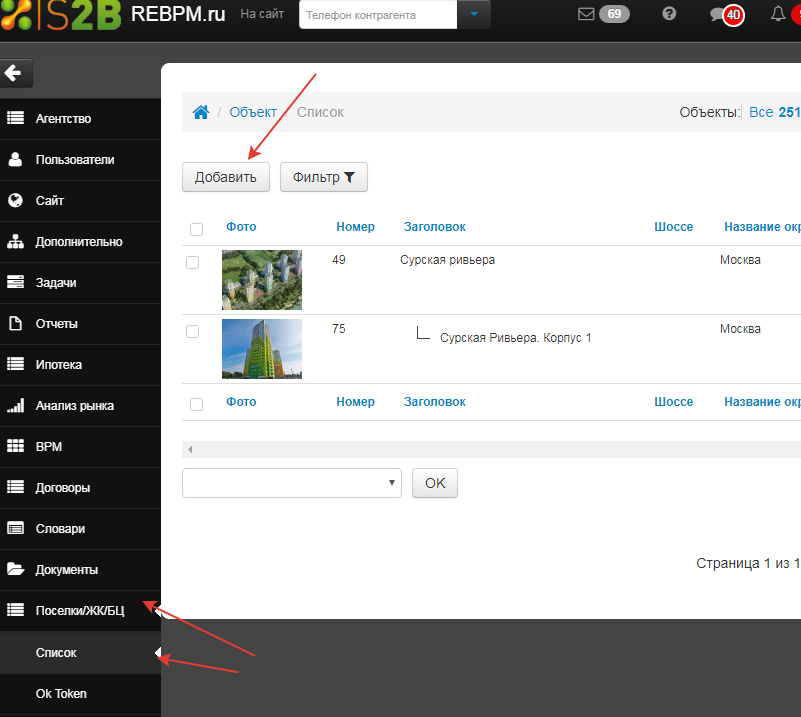Open the Фильтр filter button
801x717 pixels.
click(324, 177)
